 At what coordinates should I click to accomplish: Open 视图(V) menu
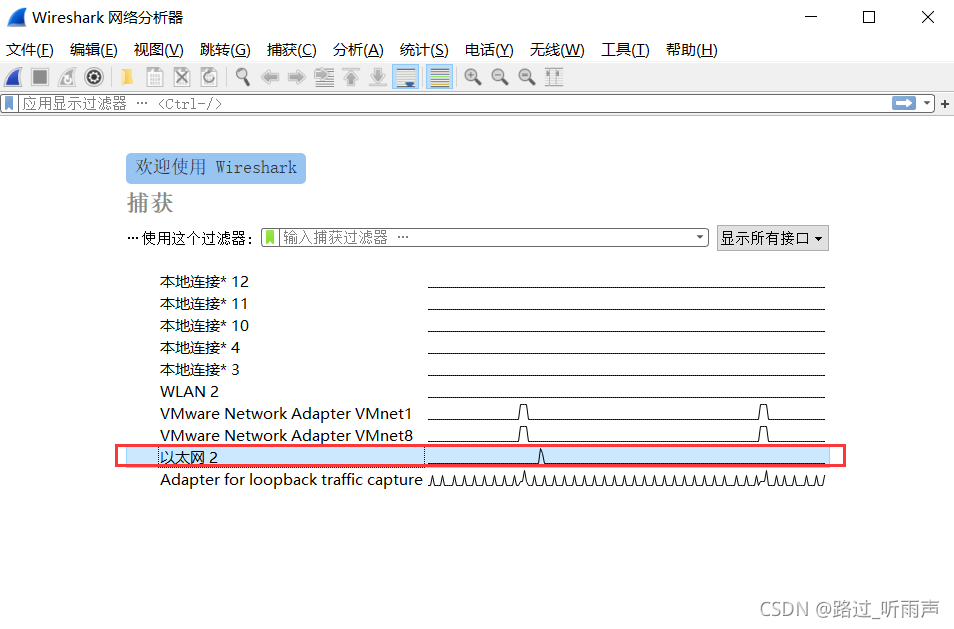pyautogui.click(x=158, y=50)
